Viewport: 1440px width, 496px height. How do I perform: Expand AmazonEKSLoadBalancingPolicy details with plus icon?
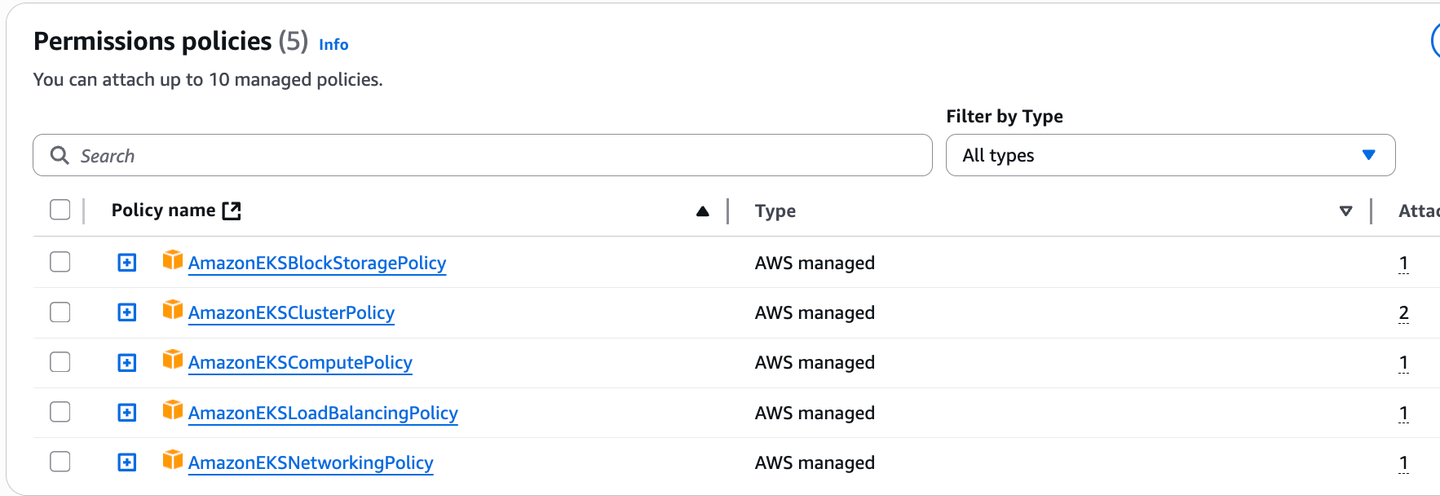tap(127, 413)
